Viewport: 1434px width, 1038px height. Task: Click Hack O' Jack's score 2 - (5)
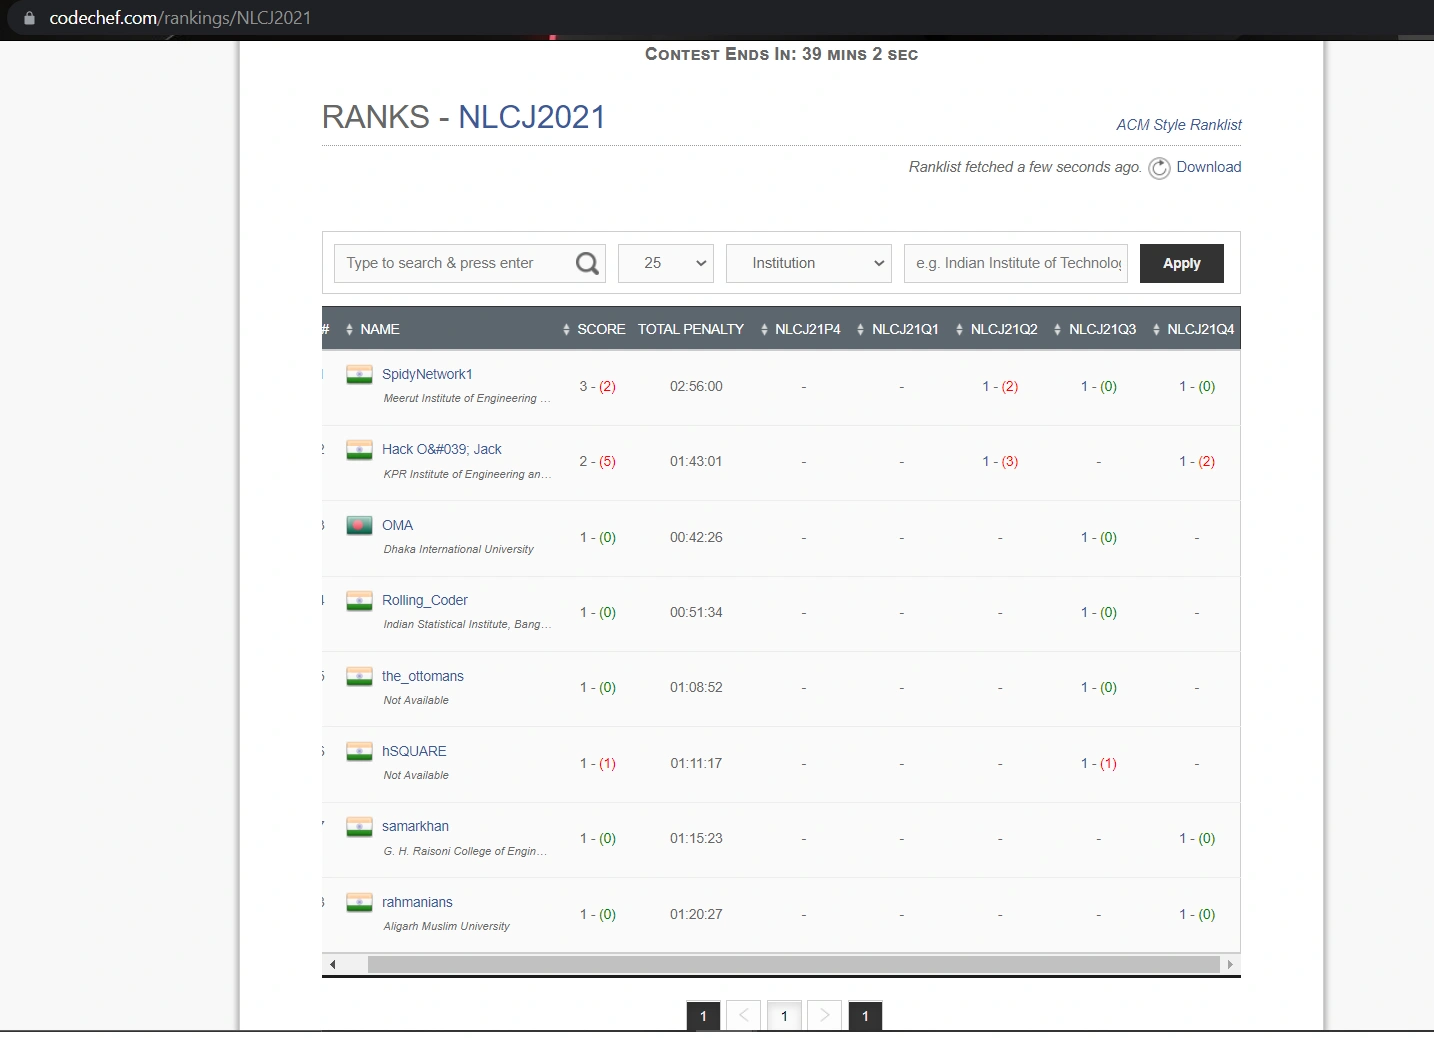tap(598, 461)
